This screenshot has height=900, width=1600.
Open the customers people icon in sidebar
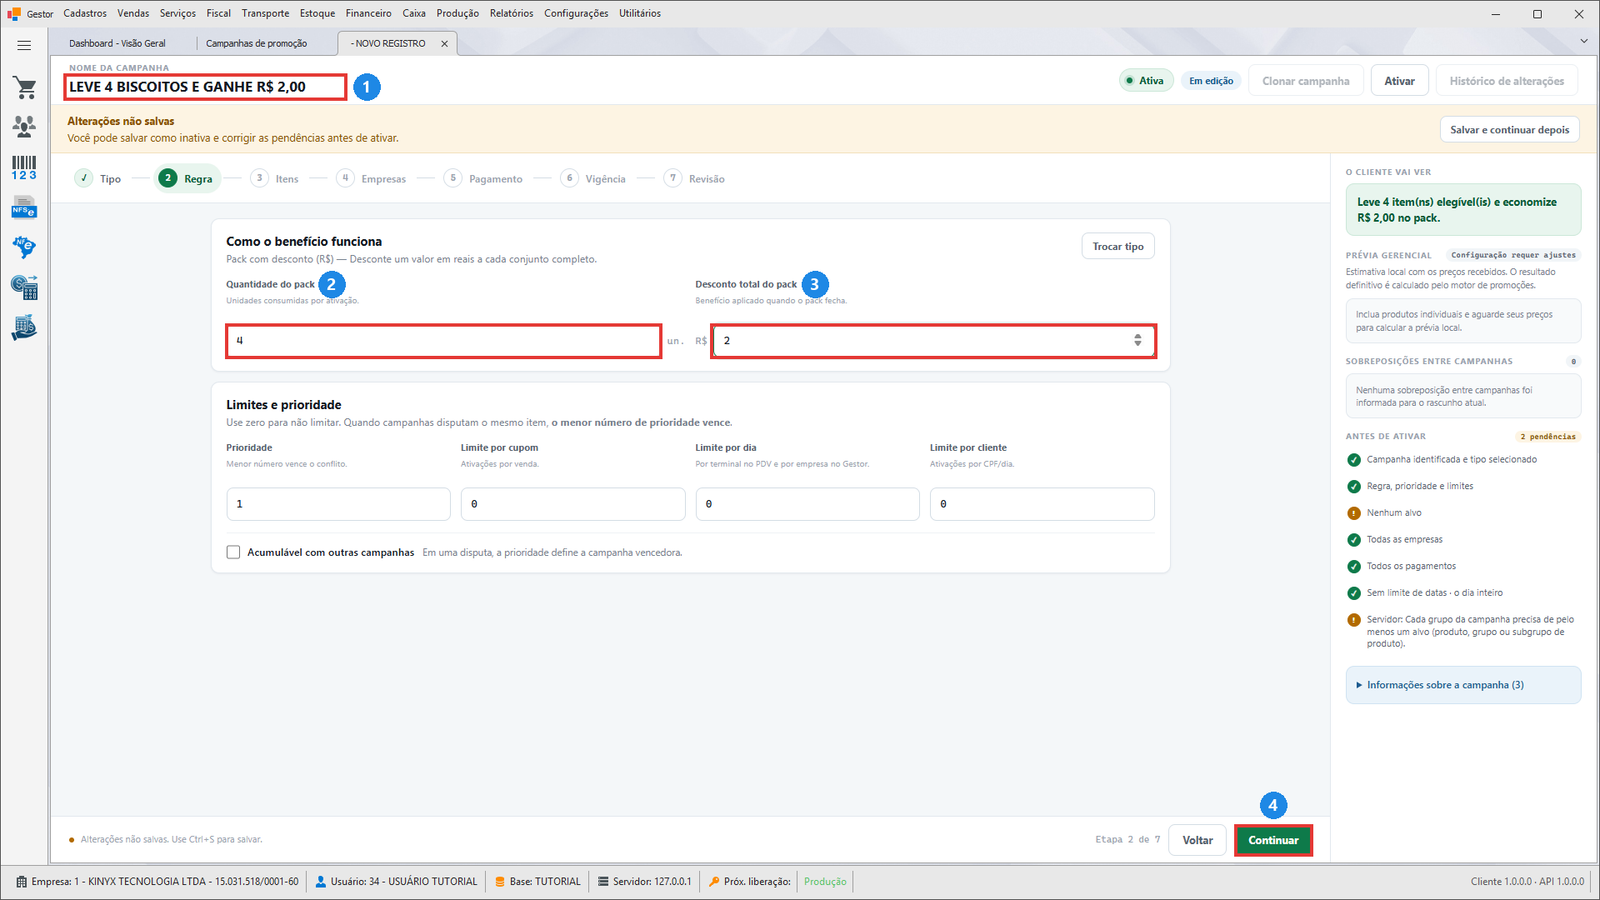tap(24, 126)
